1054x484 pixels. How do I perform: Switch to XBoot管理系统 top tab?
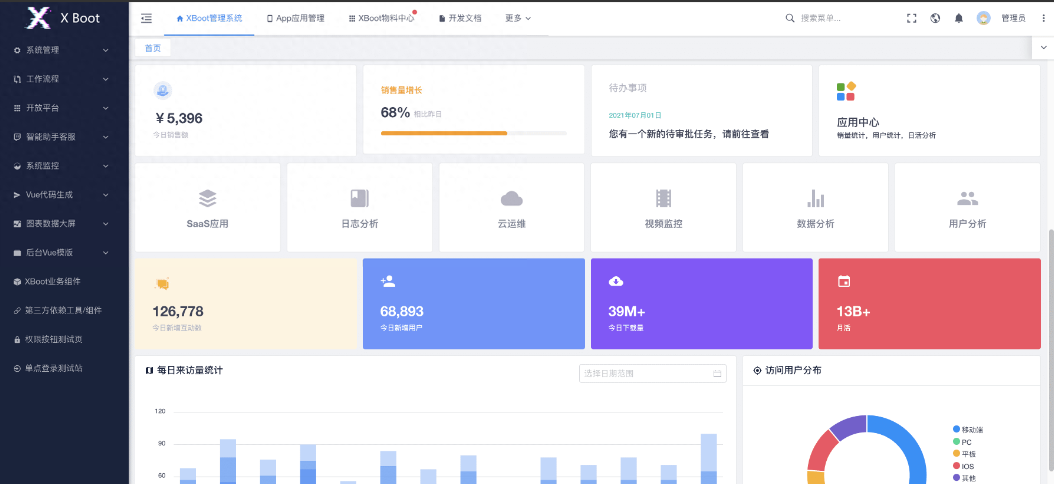[209, 18]
